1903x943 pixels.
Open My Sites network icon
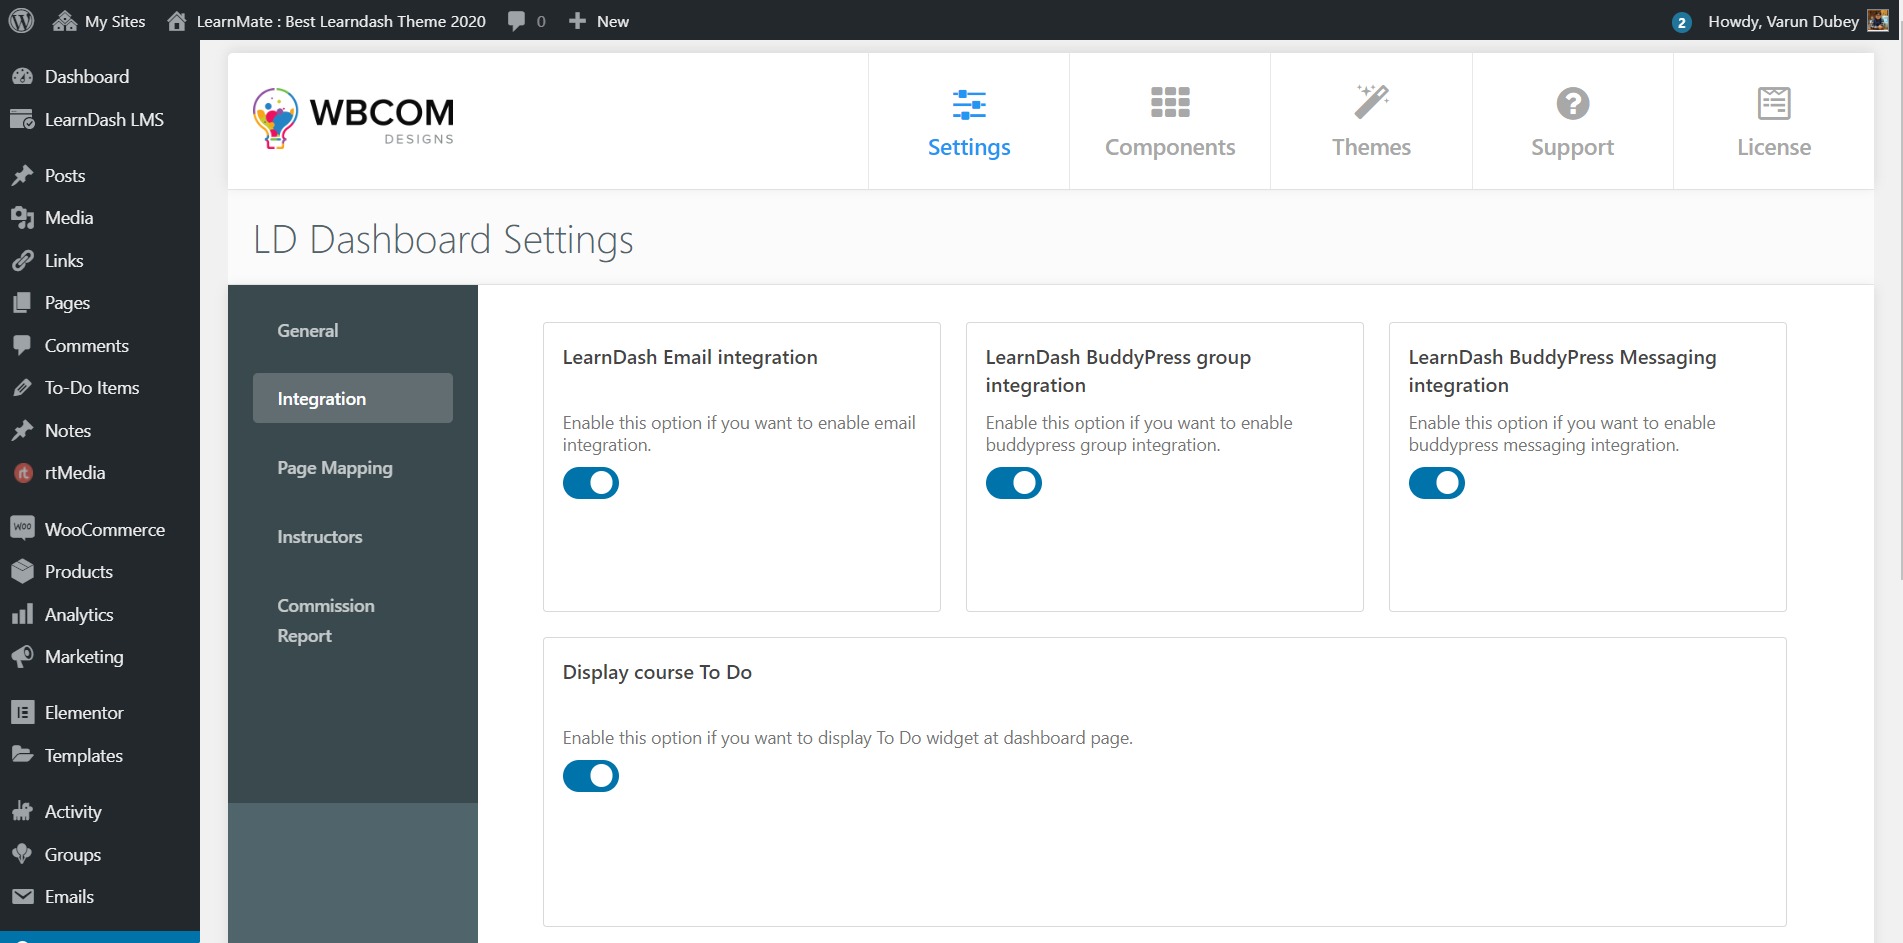click(65, 21)
